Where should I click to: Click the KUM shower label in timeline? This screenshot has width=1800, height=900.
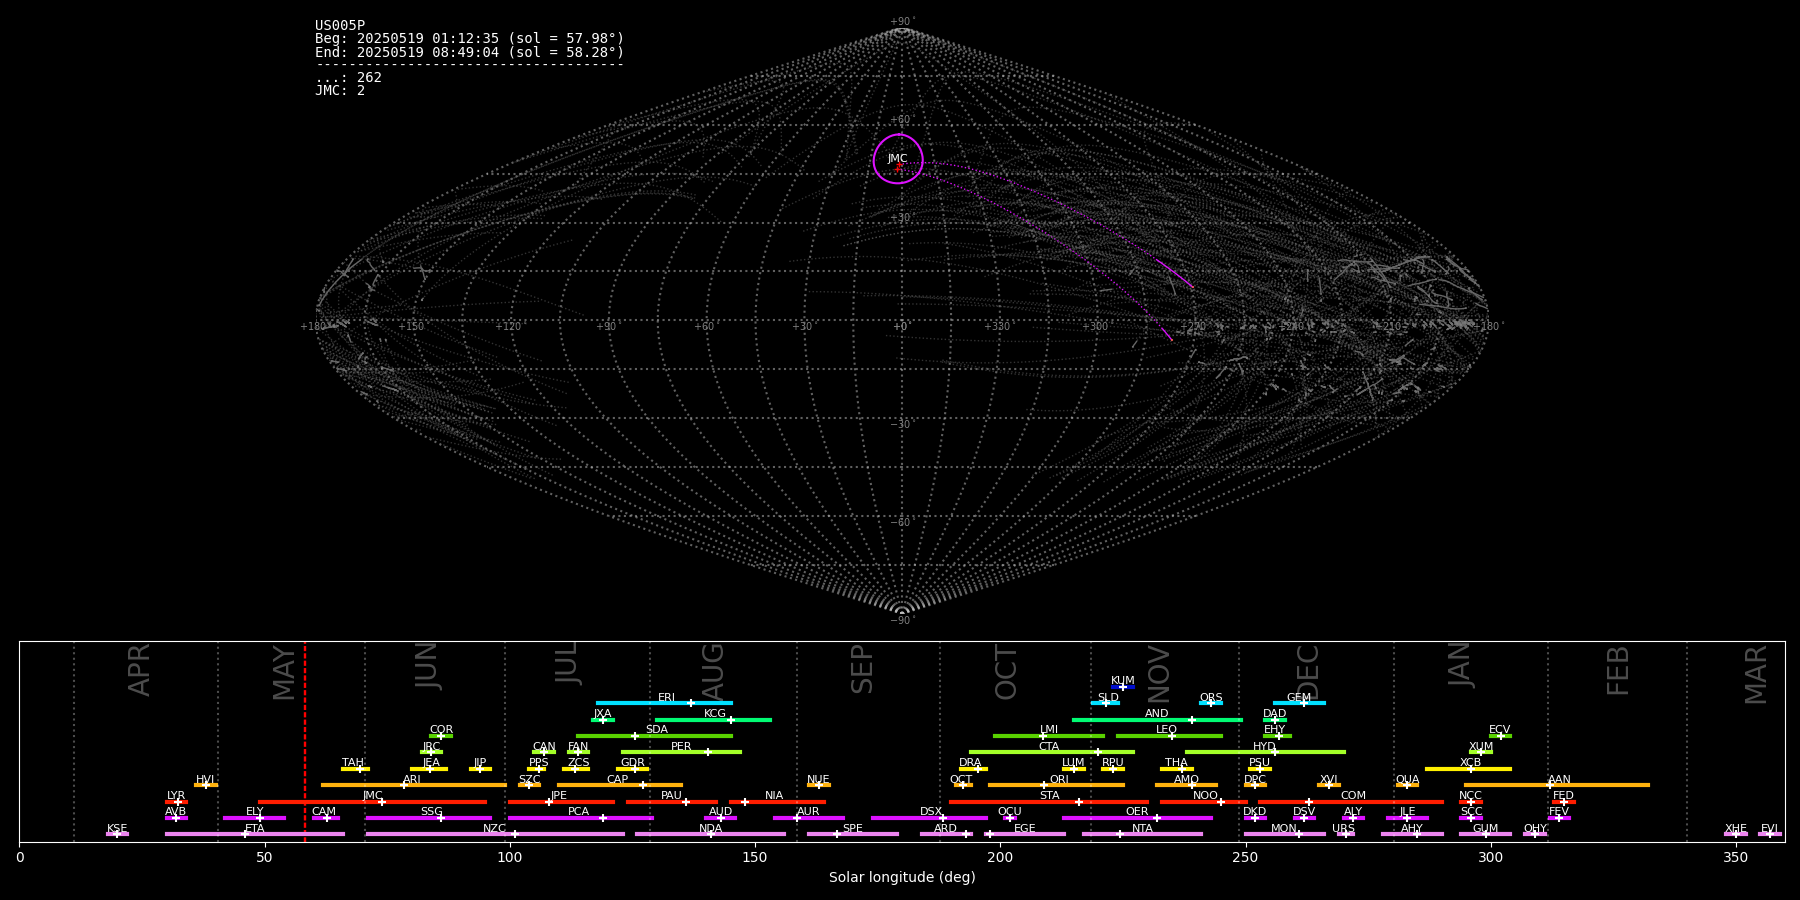click(x=1122, y=681)
